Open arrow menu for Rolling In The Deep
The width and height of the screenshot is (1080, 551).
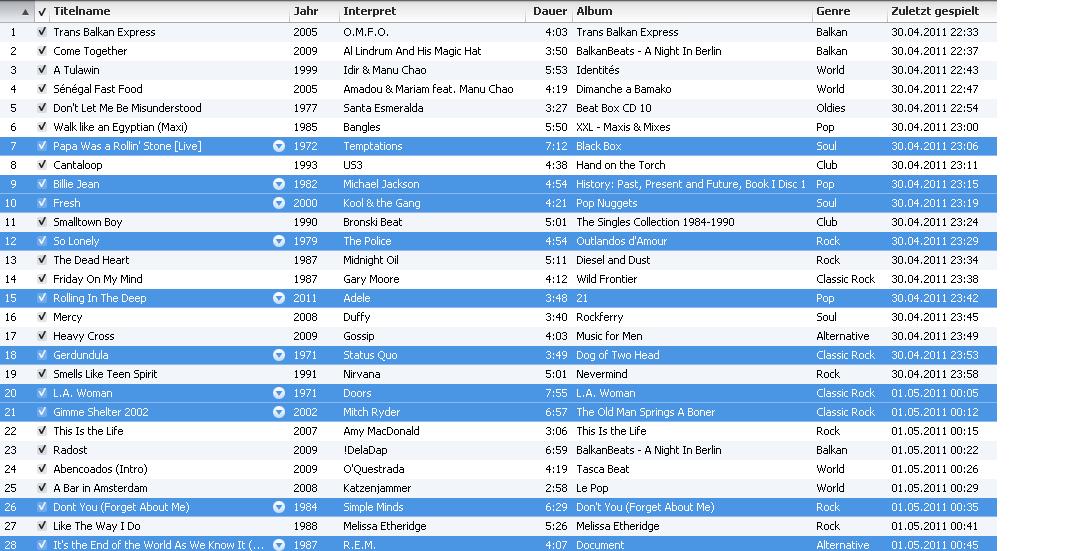coord(279,298)
